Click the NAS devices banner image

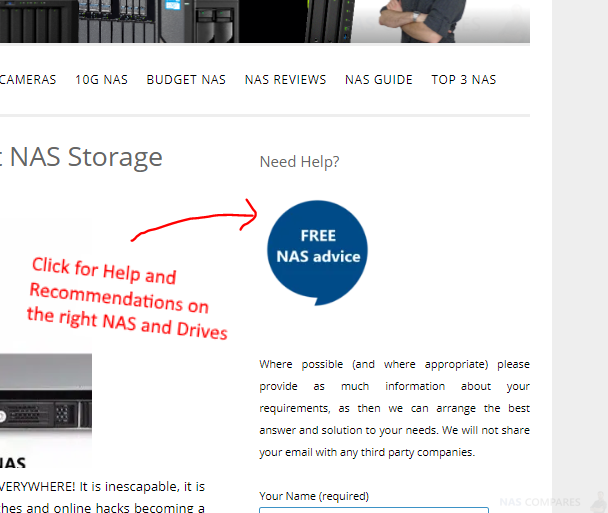[x=176, y=21]
